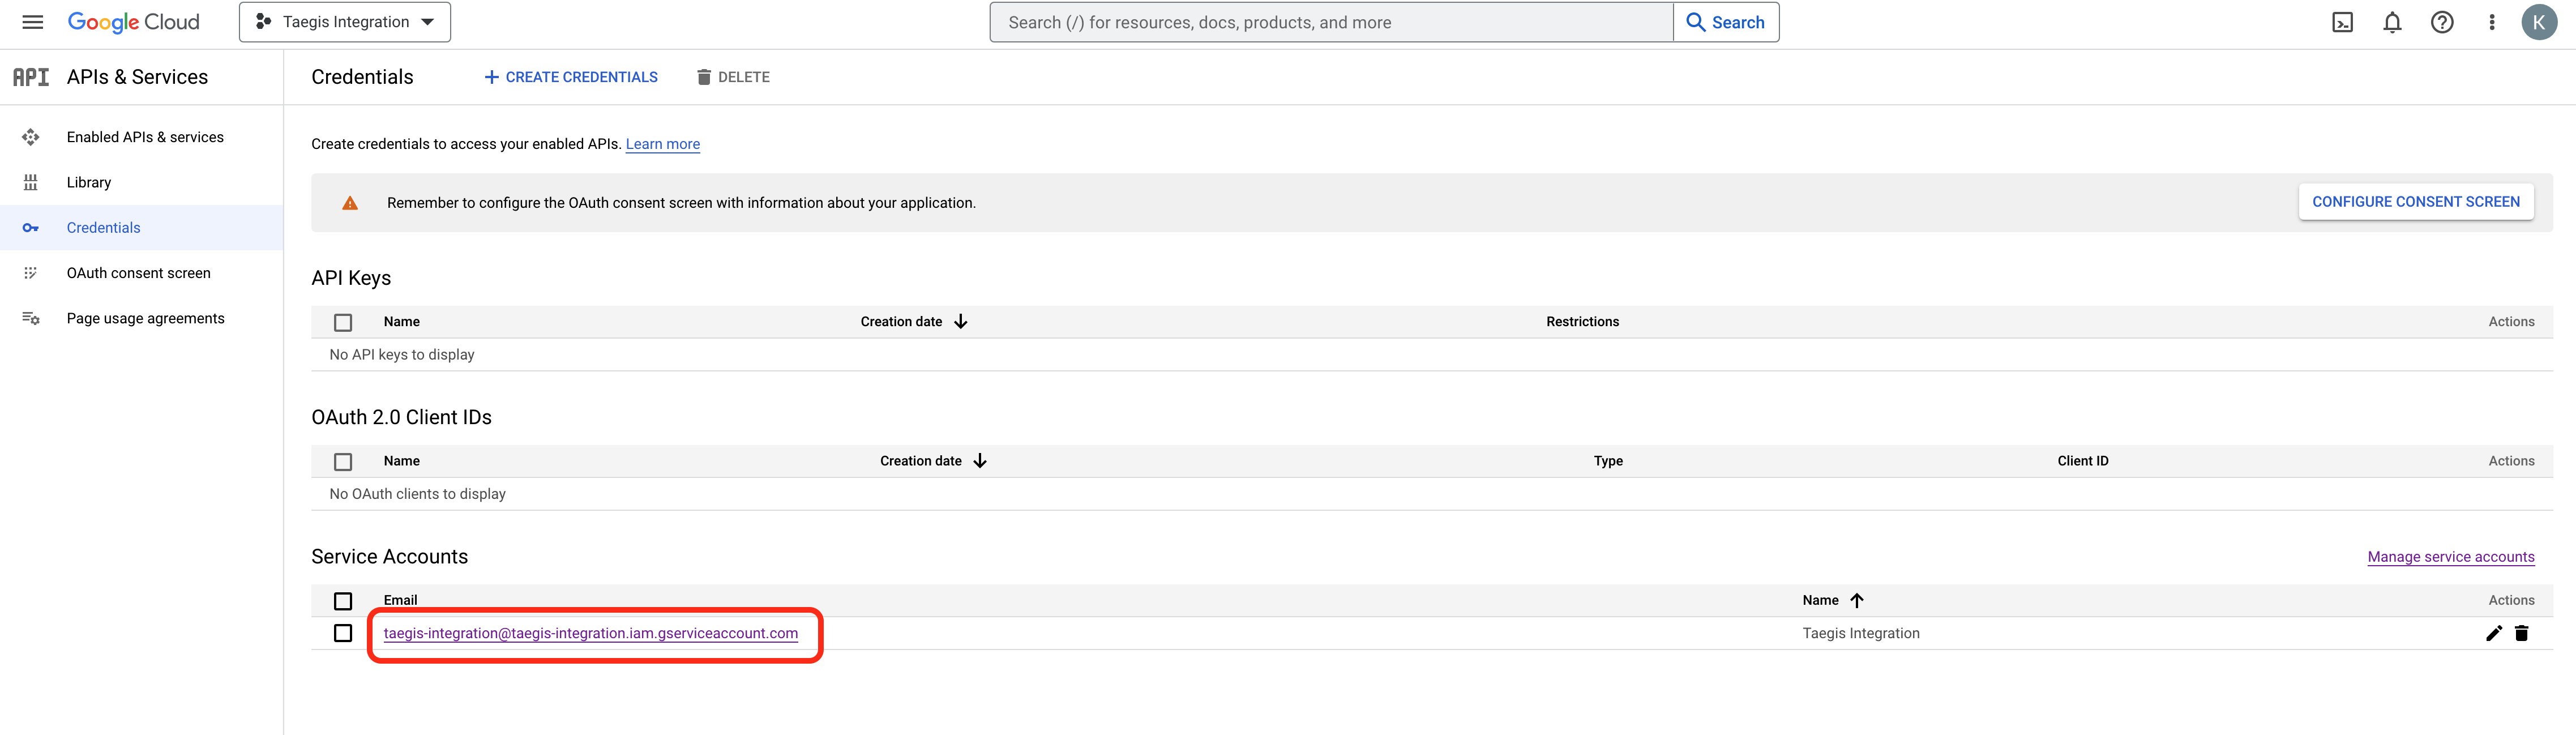Select the taegis-integration service account checkbox
This screenshot has width=2576, height=735.
(343, 633)
